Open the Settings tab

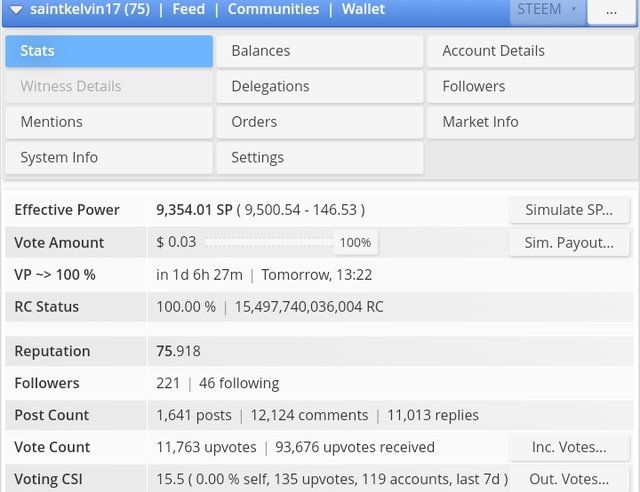320,158
